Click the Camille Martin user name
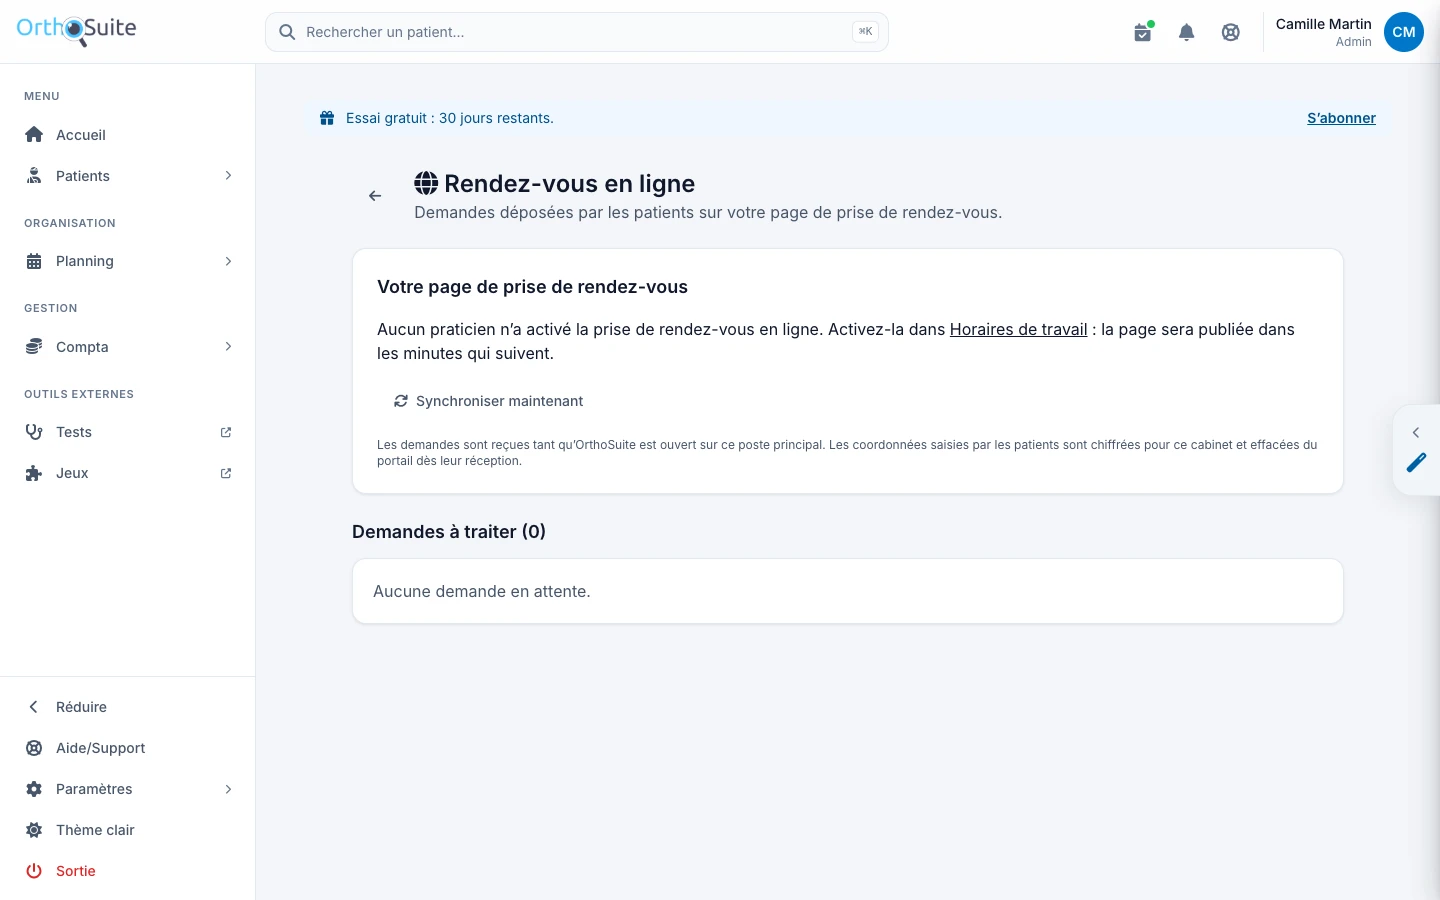 coord(1323,24)
